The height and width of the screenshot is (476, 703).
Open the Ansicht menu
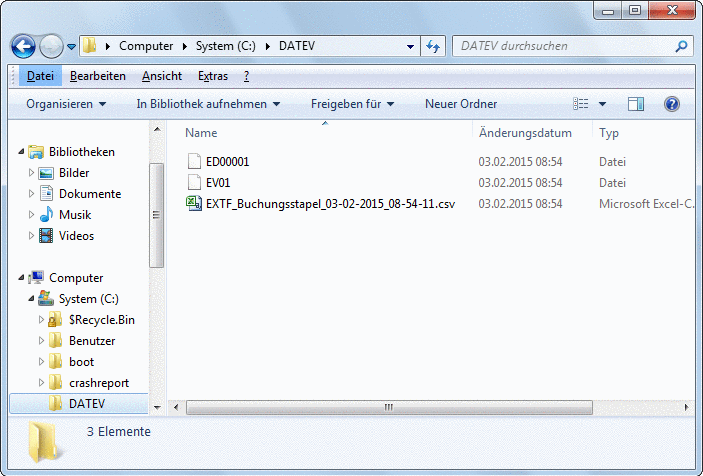pos(162,76)
